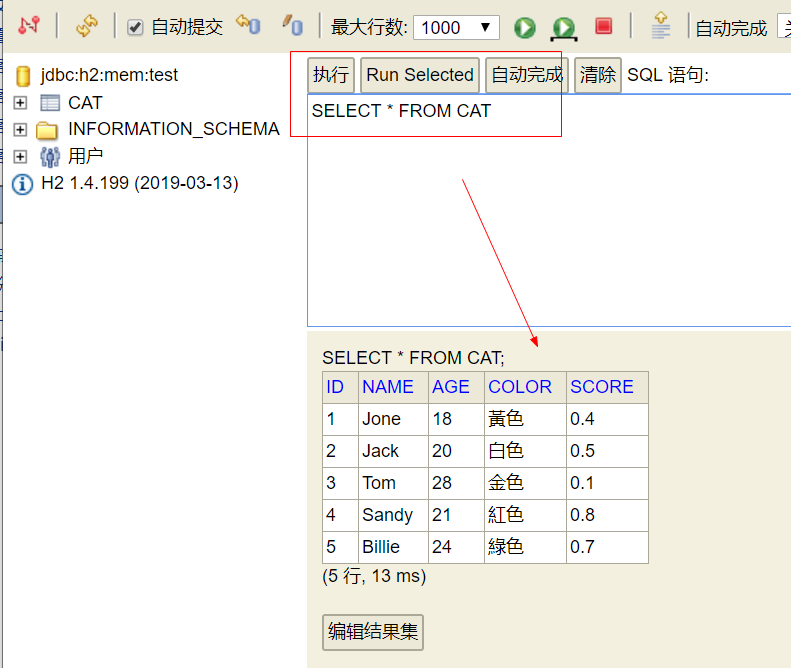Screen dimensions: 791x668
Task: Click the 白色 color cell
Action: pos(525,451)
